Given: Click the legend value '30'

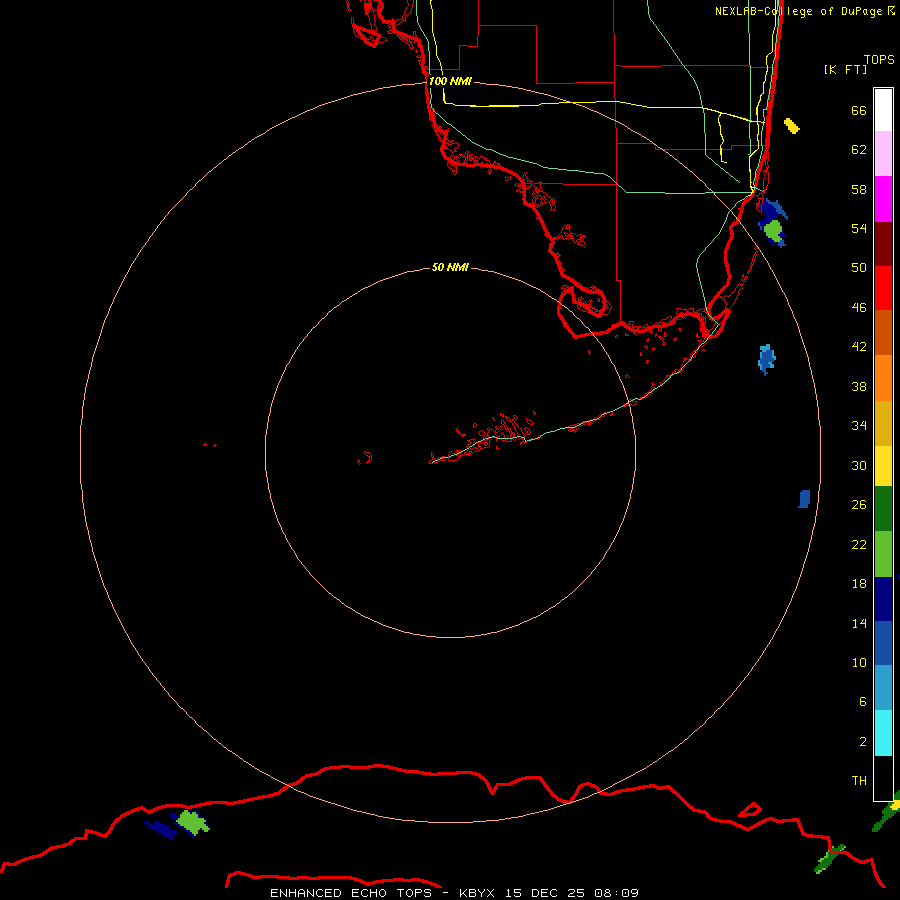Looking at the screenshot, I should [x=859, y=465].
